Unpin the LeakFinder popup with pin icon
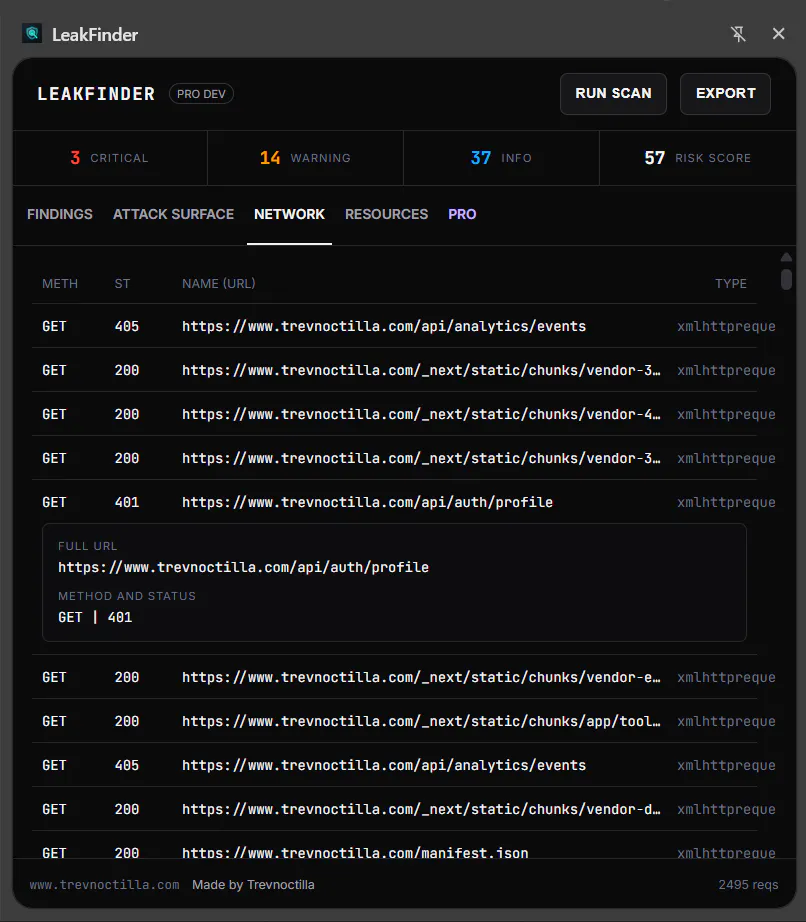Screen dimensions: 806x922 click(x=738, y=34)
